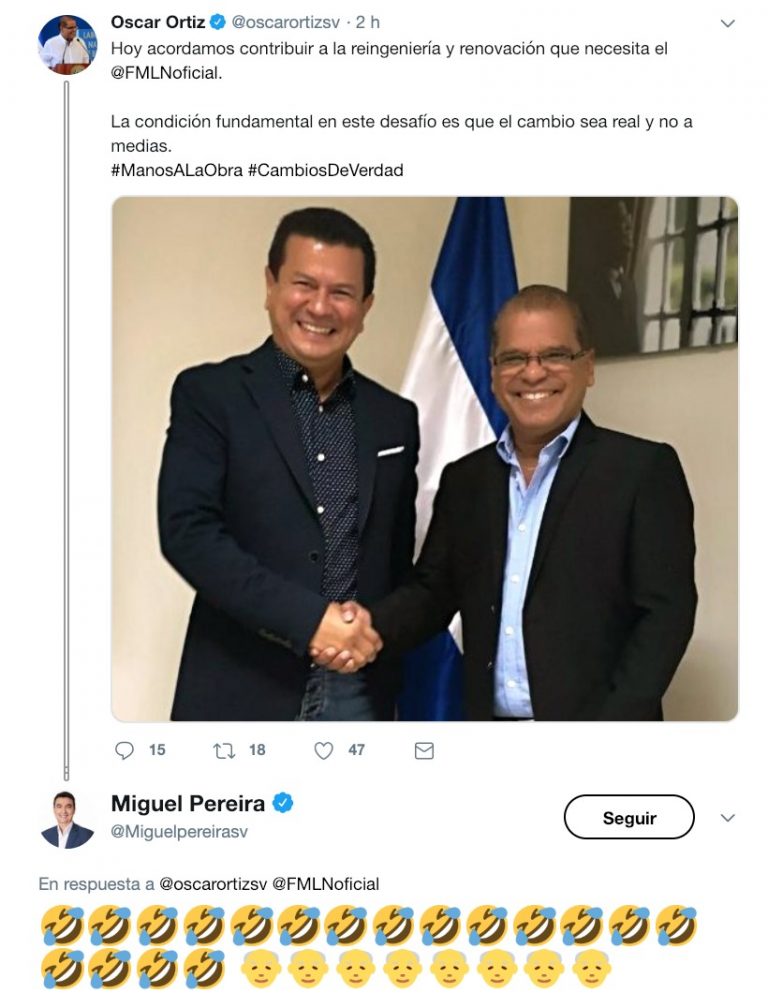Click Miguel Pereira verified badge icon
768x1008 pixels.
click(283, 803)
